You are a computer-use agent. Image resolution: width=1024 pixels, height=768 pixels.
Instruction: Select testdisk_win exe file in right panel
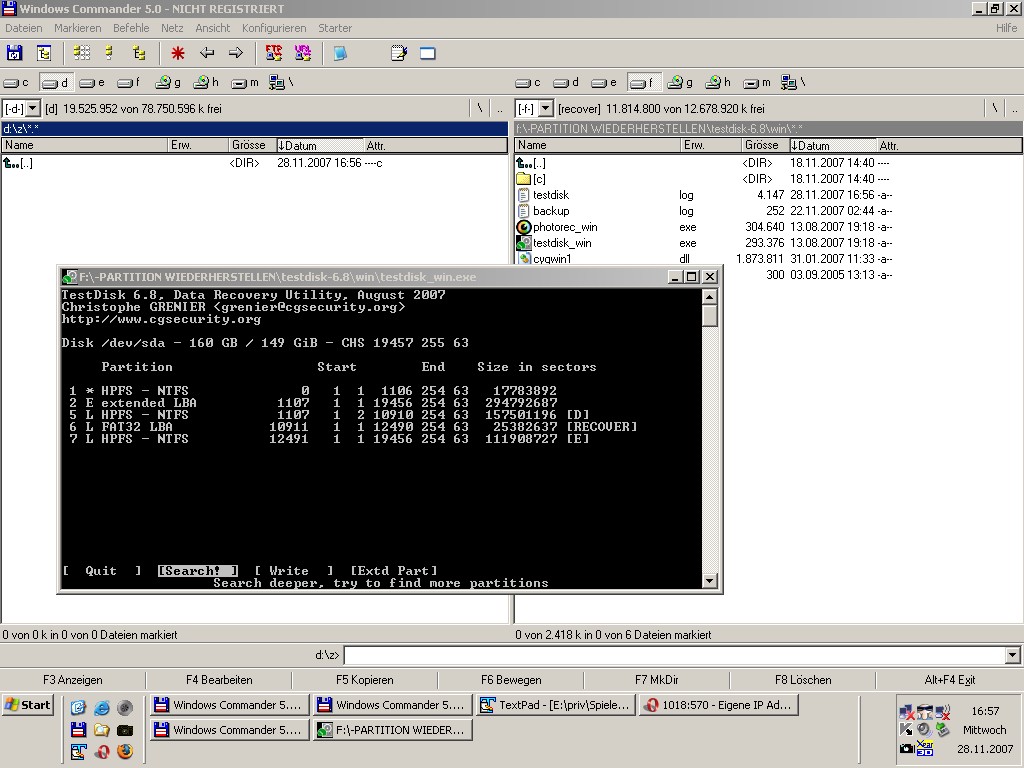704,243
